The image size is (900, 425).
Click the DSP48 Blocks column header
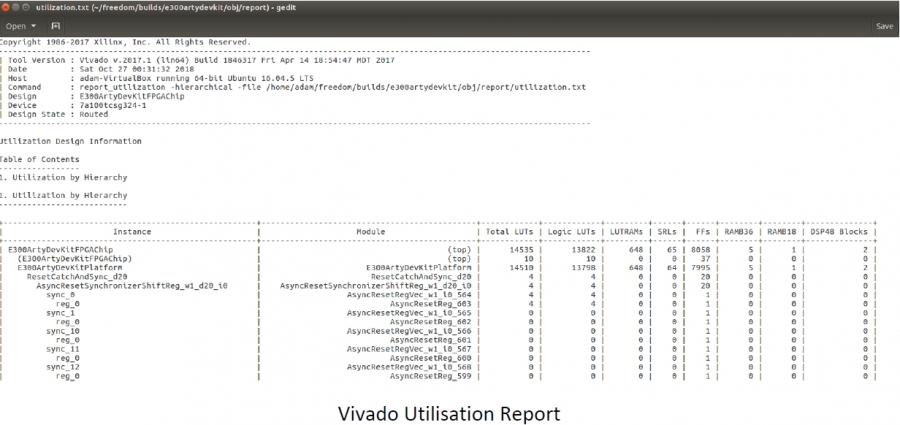point(839,231)
